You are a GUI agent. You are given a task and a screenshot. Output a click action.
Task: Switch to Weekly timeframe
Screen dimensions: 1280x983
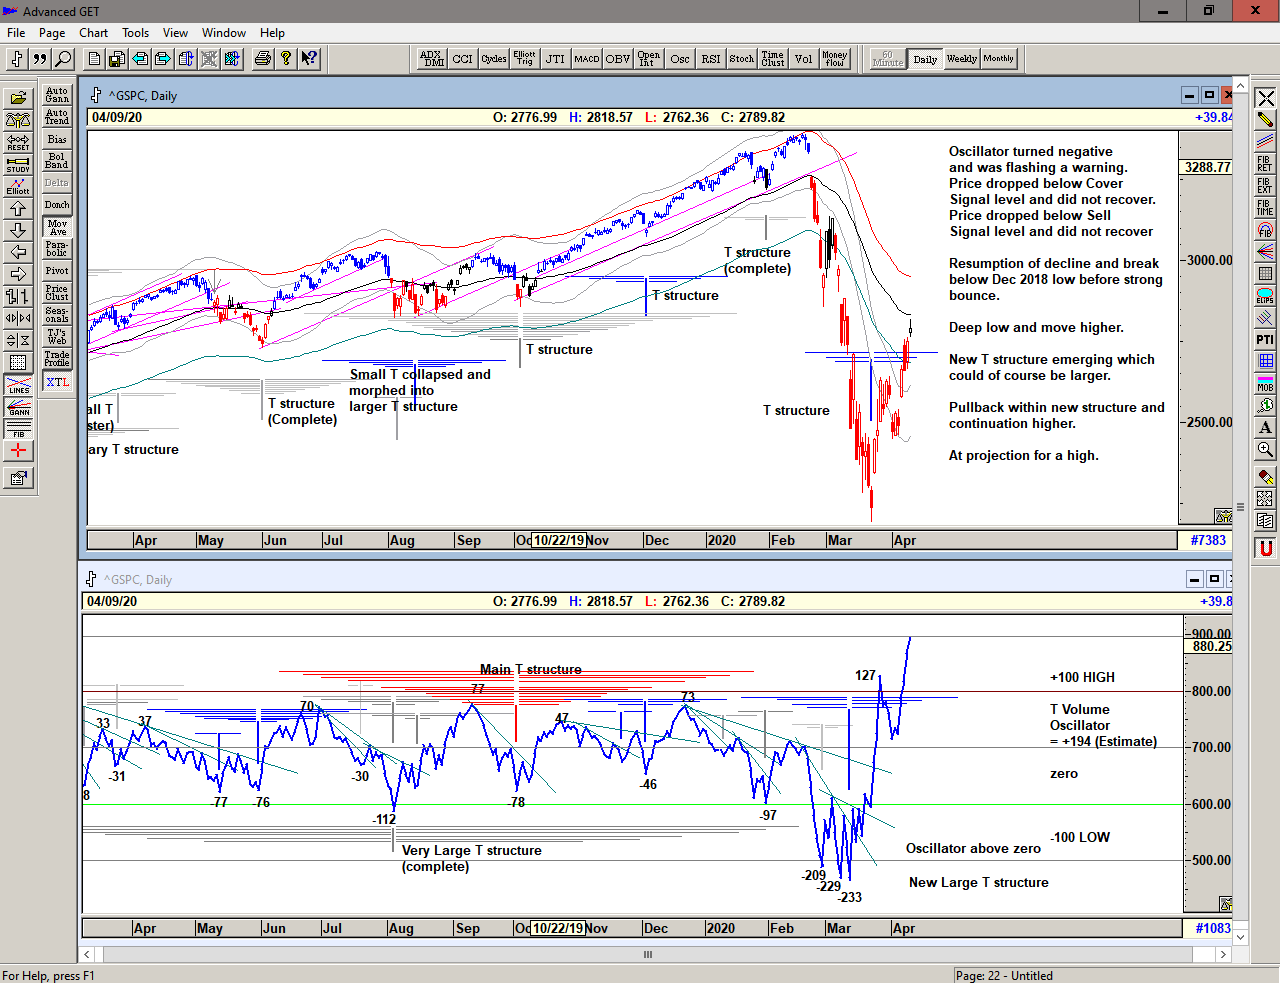pyautogui.click(x=961, y=59)
